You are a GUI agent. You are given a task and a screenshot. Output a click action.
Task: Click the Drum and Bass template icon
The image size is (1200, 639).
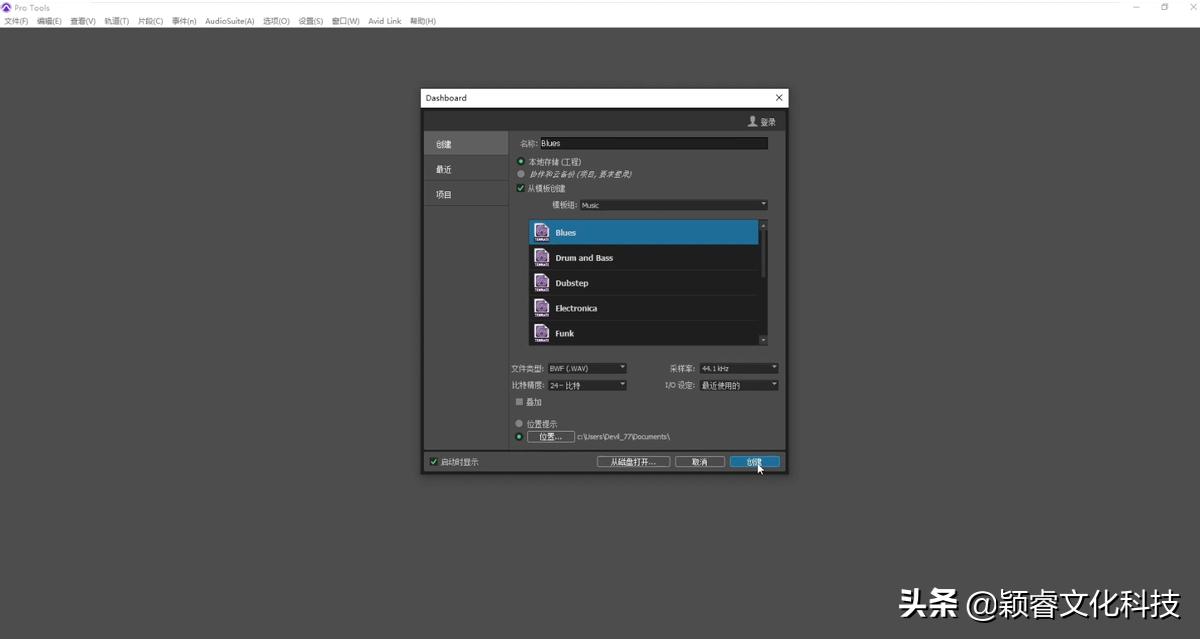point(542,257)
